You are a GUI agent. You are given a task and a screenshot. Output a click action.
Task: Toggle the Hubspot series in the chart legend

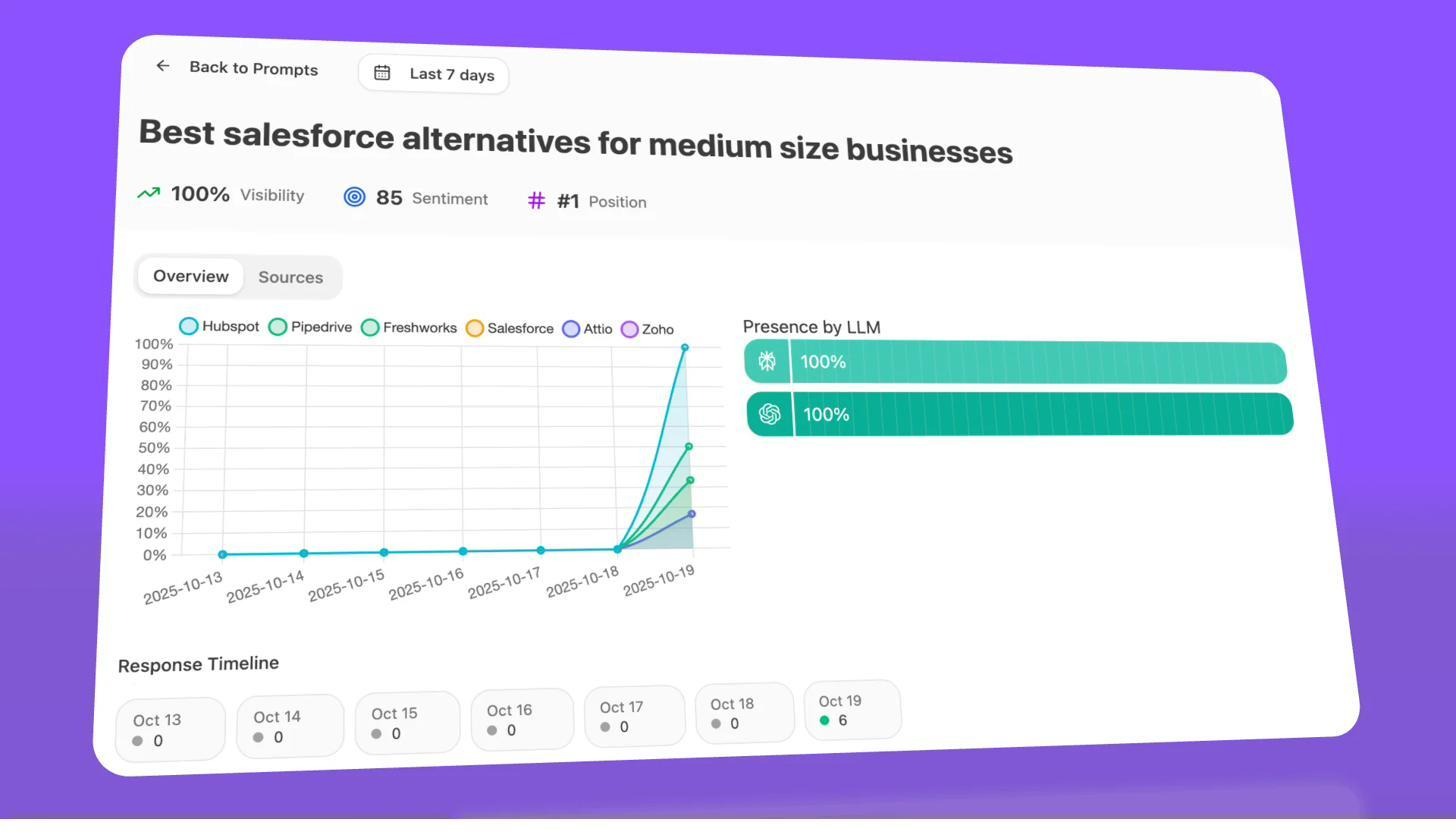click(x=218, y=327)
